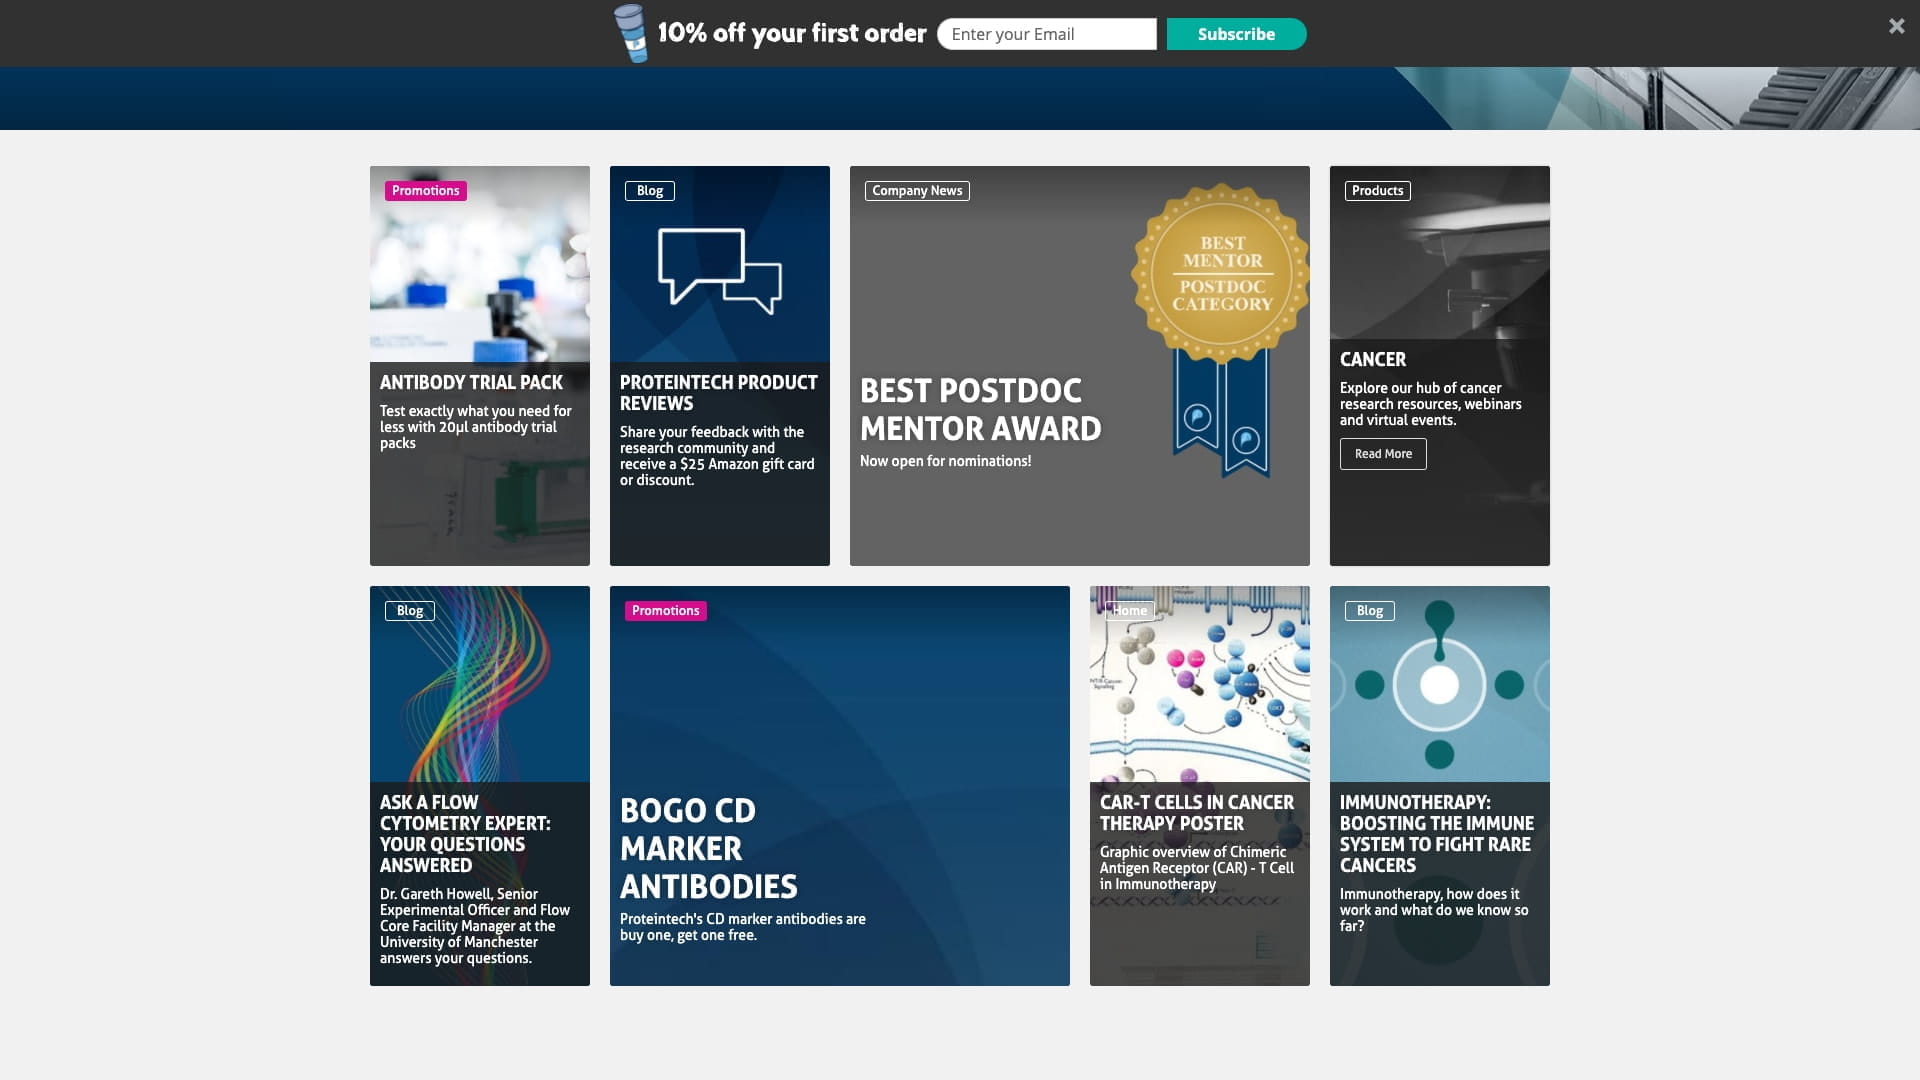Screen dimensions: 1920x1080
Task: Click 'Proteintech's CD marker antibodies are buy one' text
Action: coord(743,927)
